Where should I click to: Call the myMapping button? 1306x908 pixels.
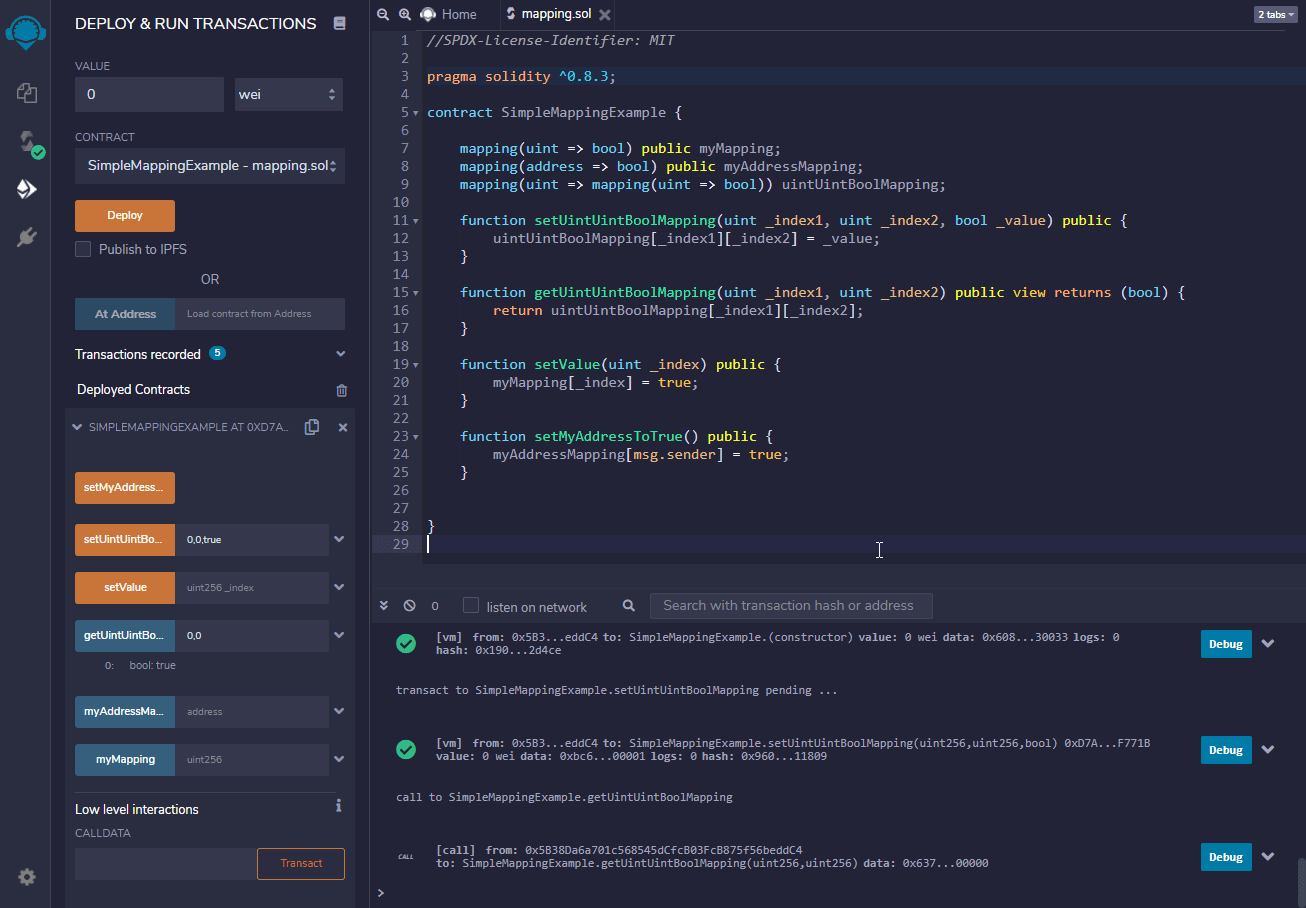[125, 759]
